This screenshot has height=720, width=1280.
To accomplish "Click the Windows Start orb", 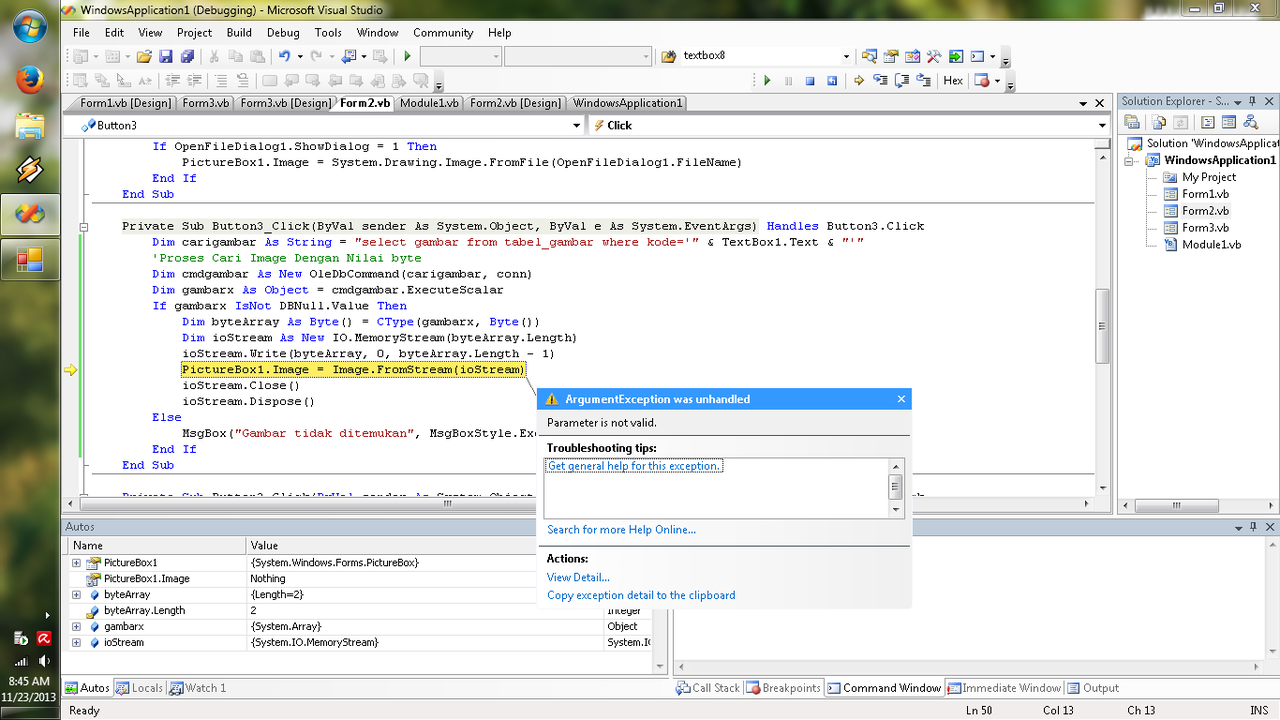I will point(30,27).
